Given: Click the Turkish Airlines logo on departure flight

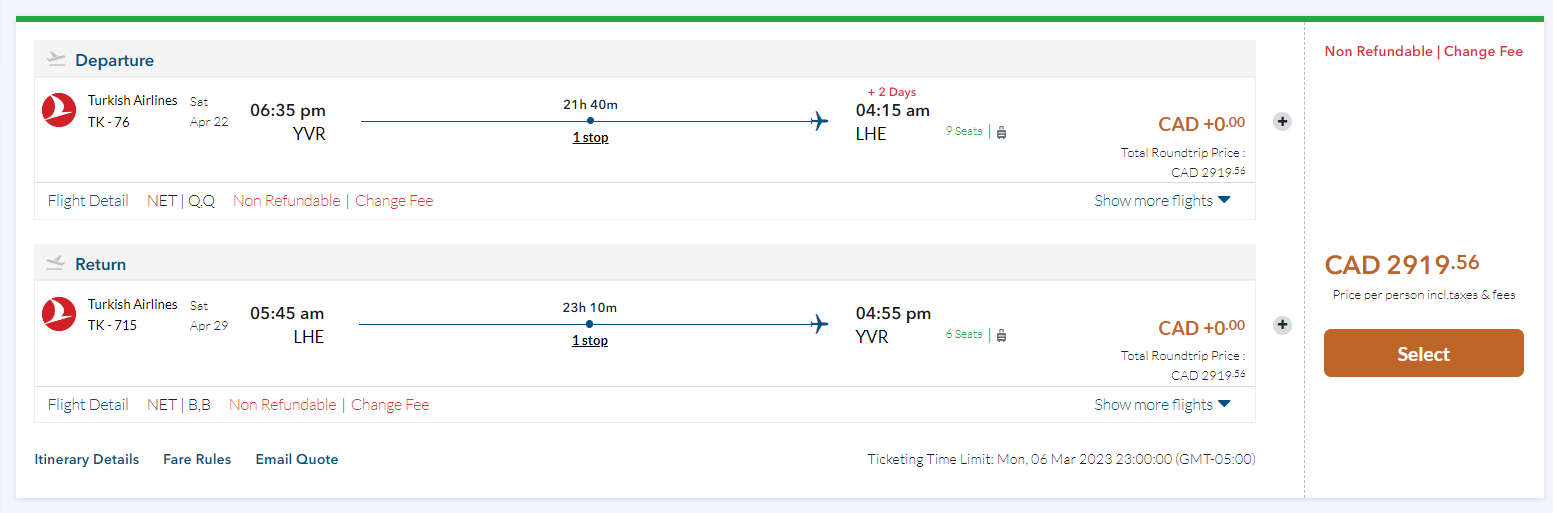Looking at the screenshot, I should point(59,110).
